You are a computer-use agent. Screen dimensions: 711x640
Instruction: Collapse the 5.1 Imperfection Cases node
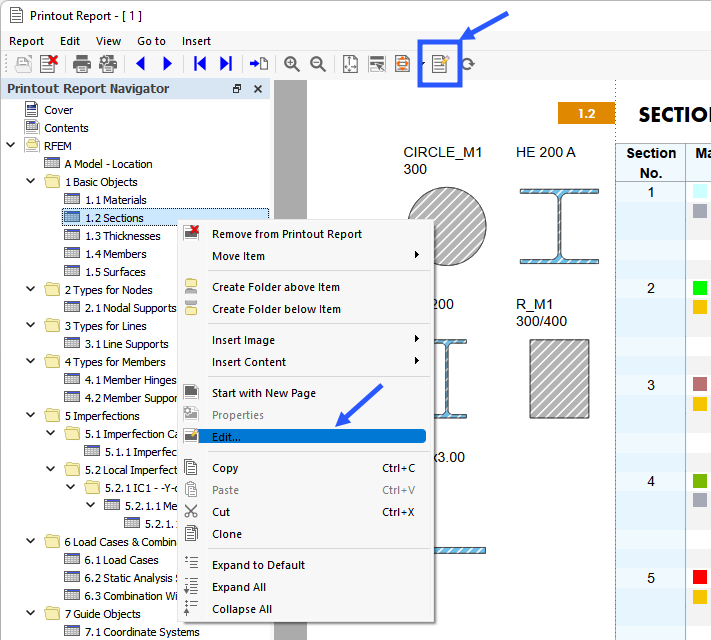[51, 433]
